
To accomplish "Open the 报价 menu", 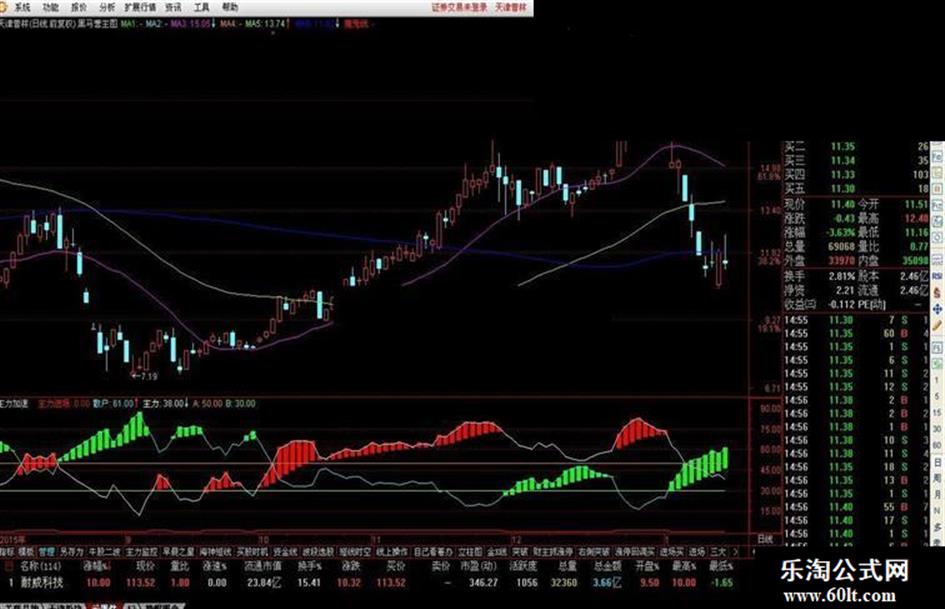I will coord(79,7).
